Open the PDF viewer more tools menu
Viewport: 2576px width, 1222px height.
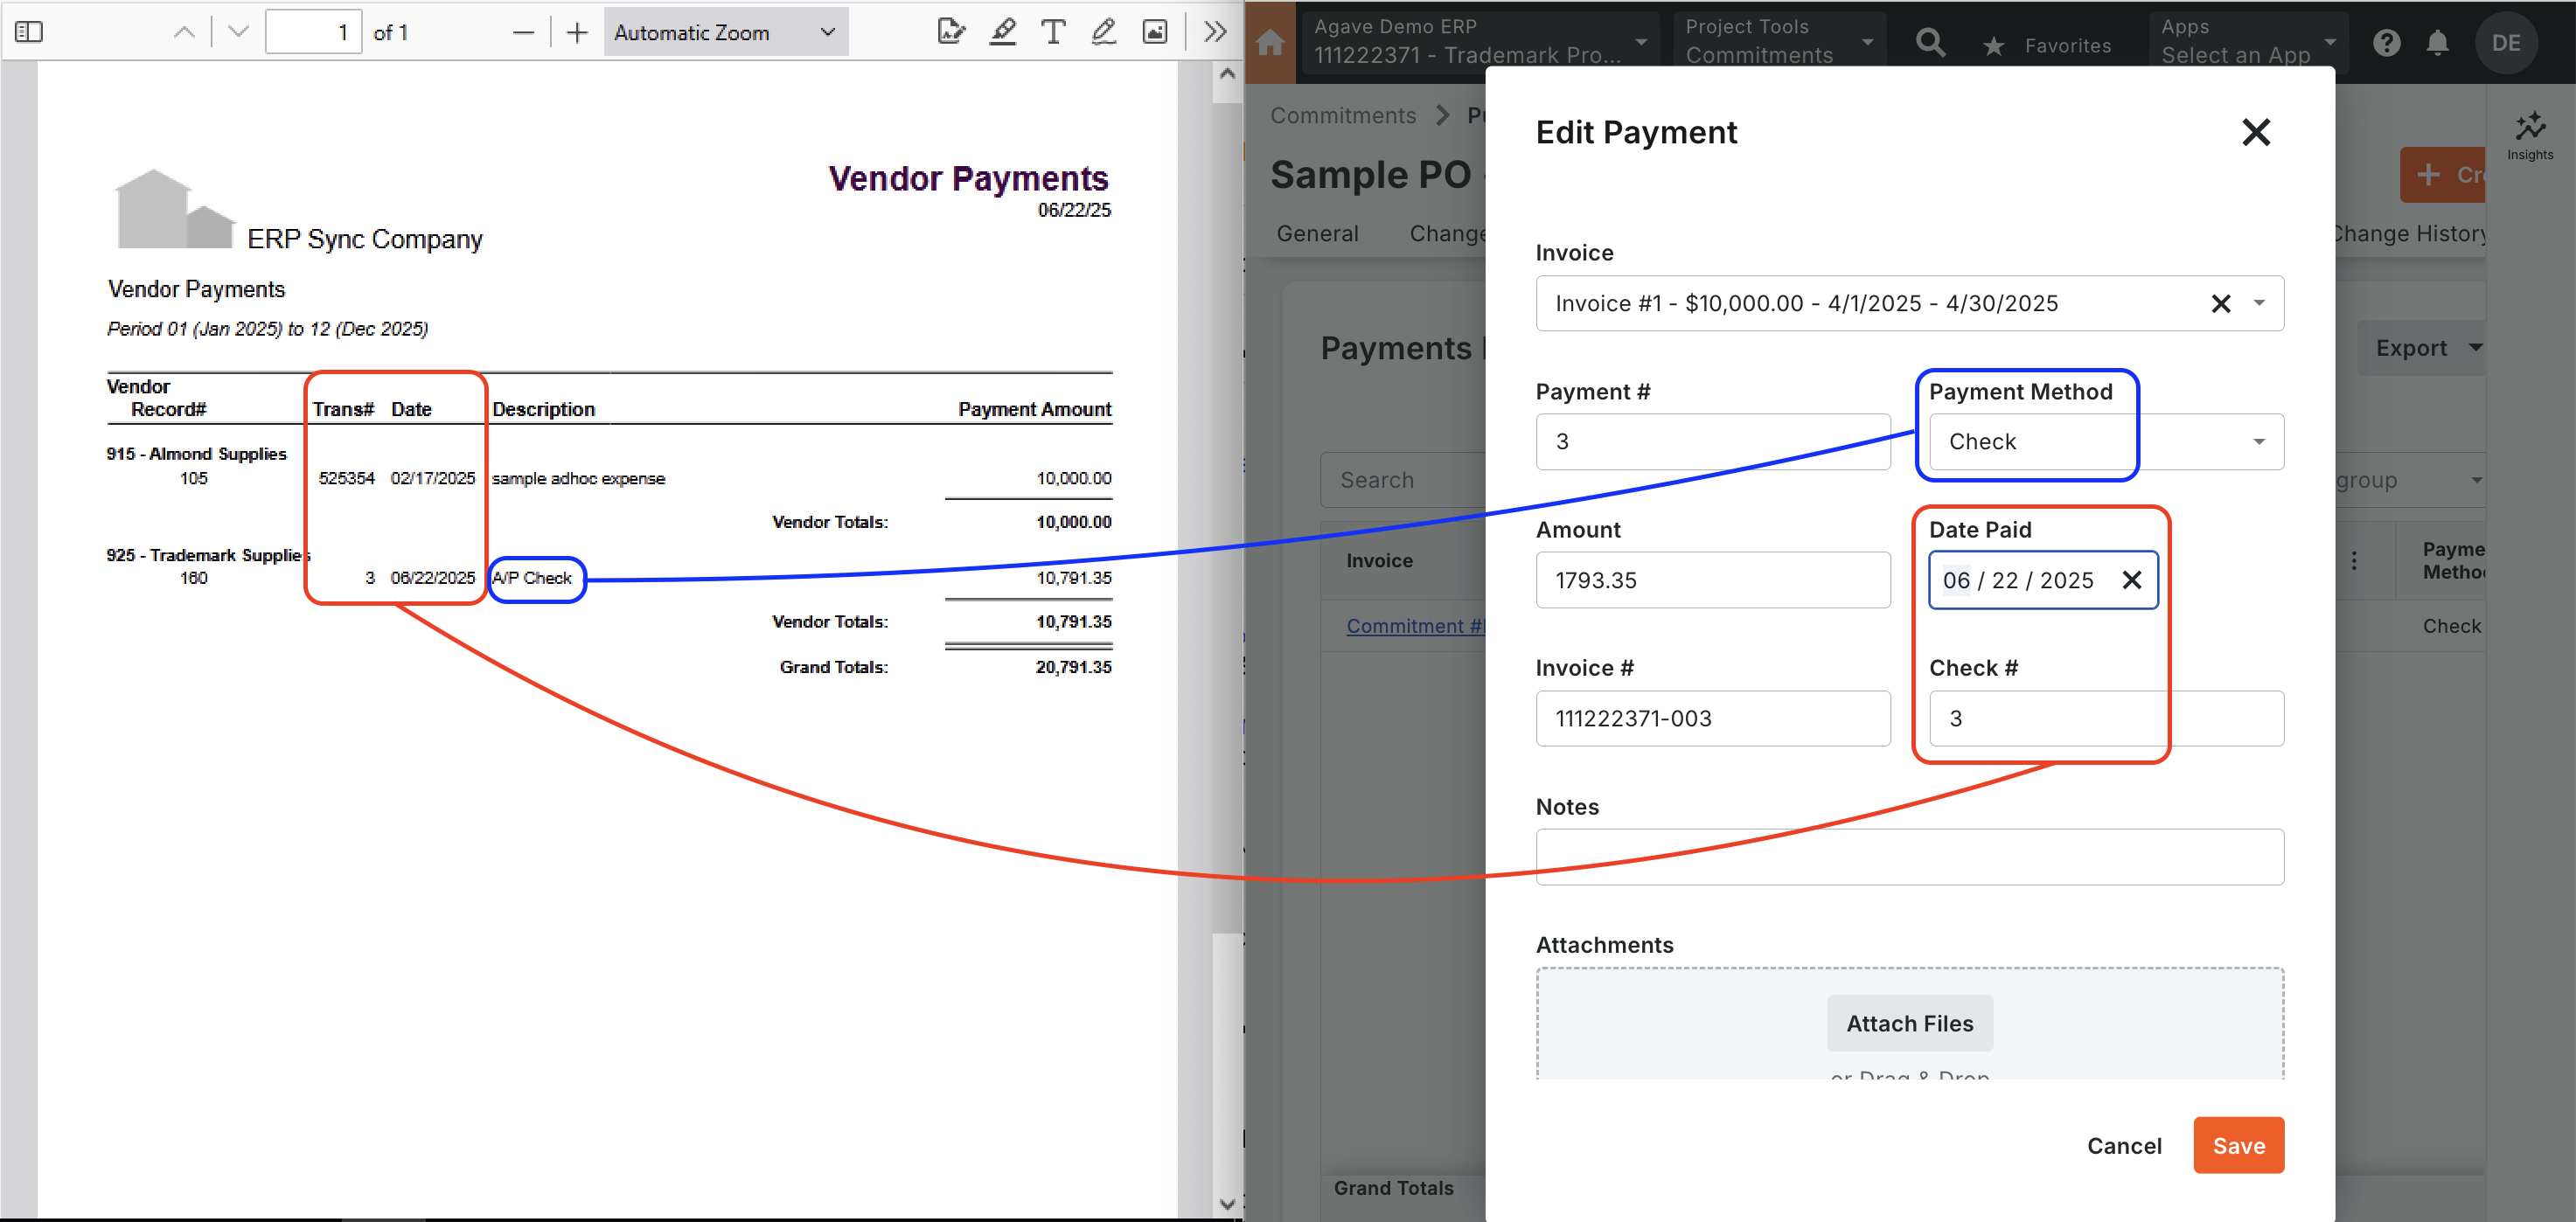click(1215, 32)
